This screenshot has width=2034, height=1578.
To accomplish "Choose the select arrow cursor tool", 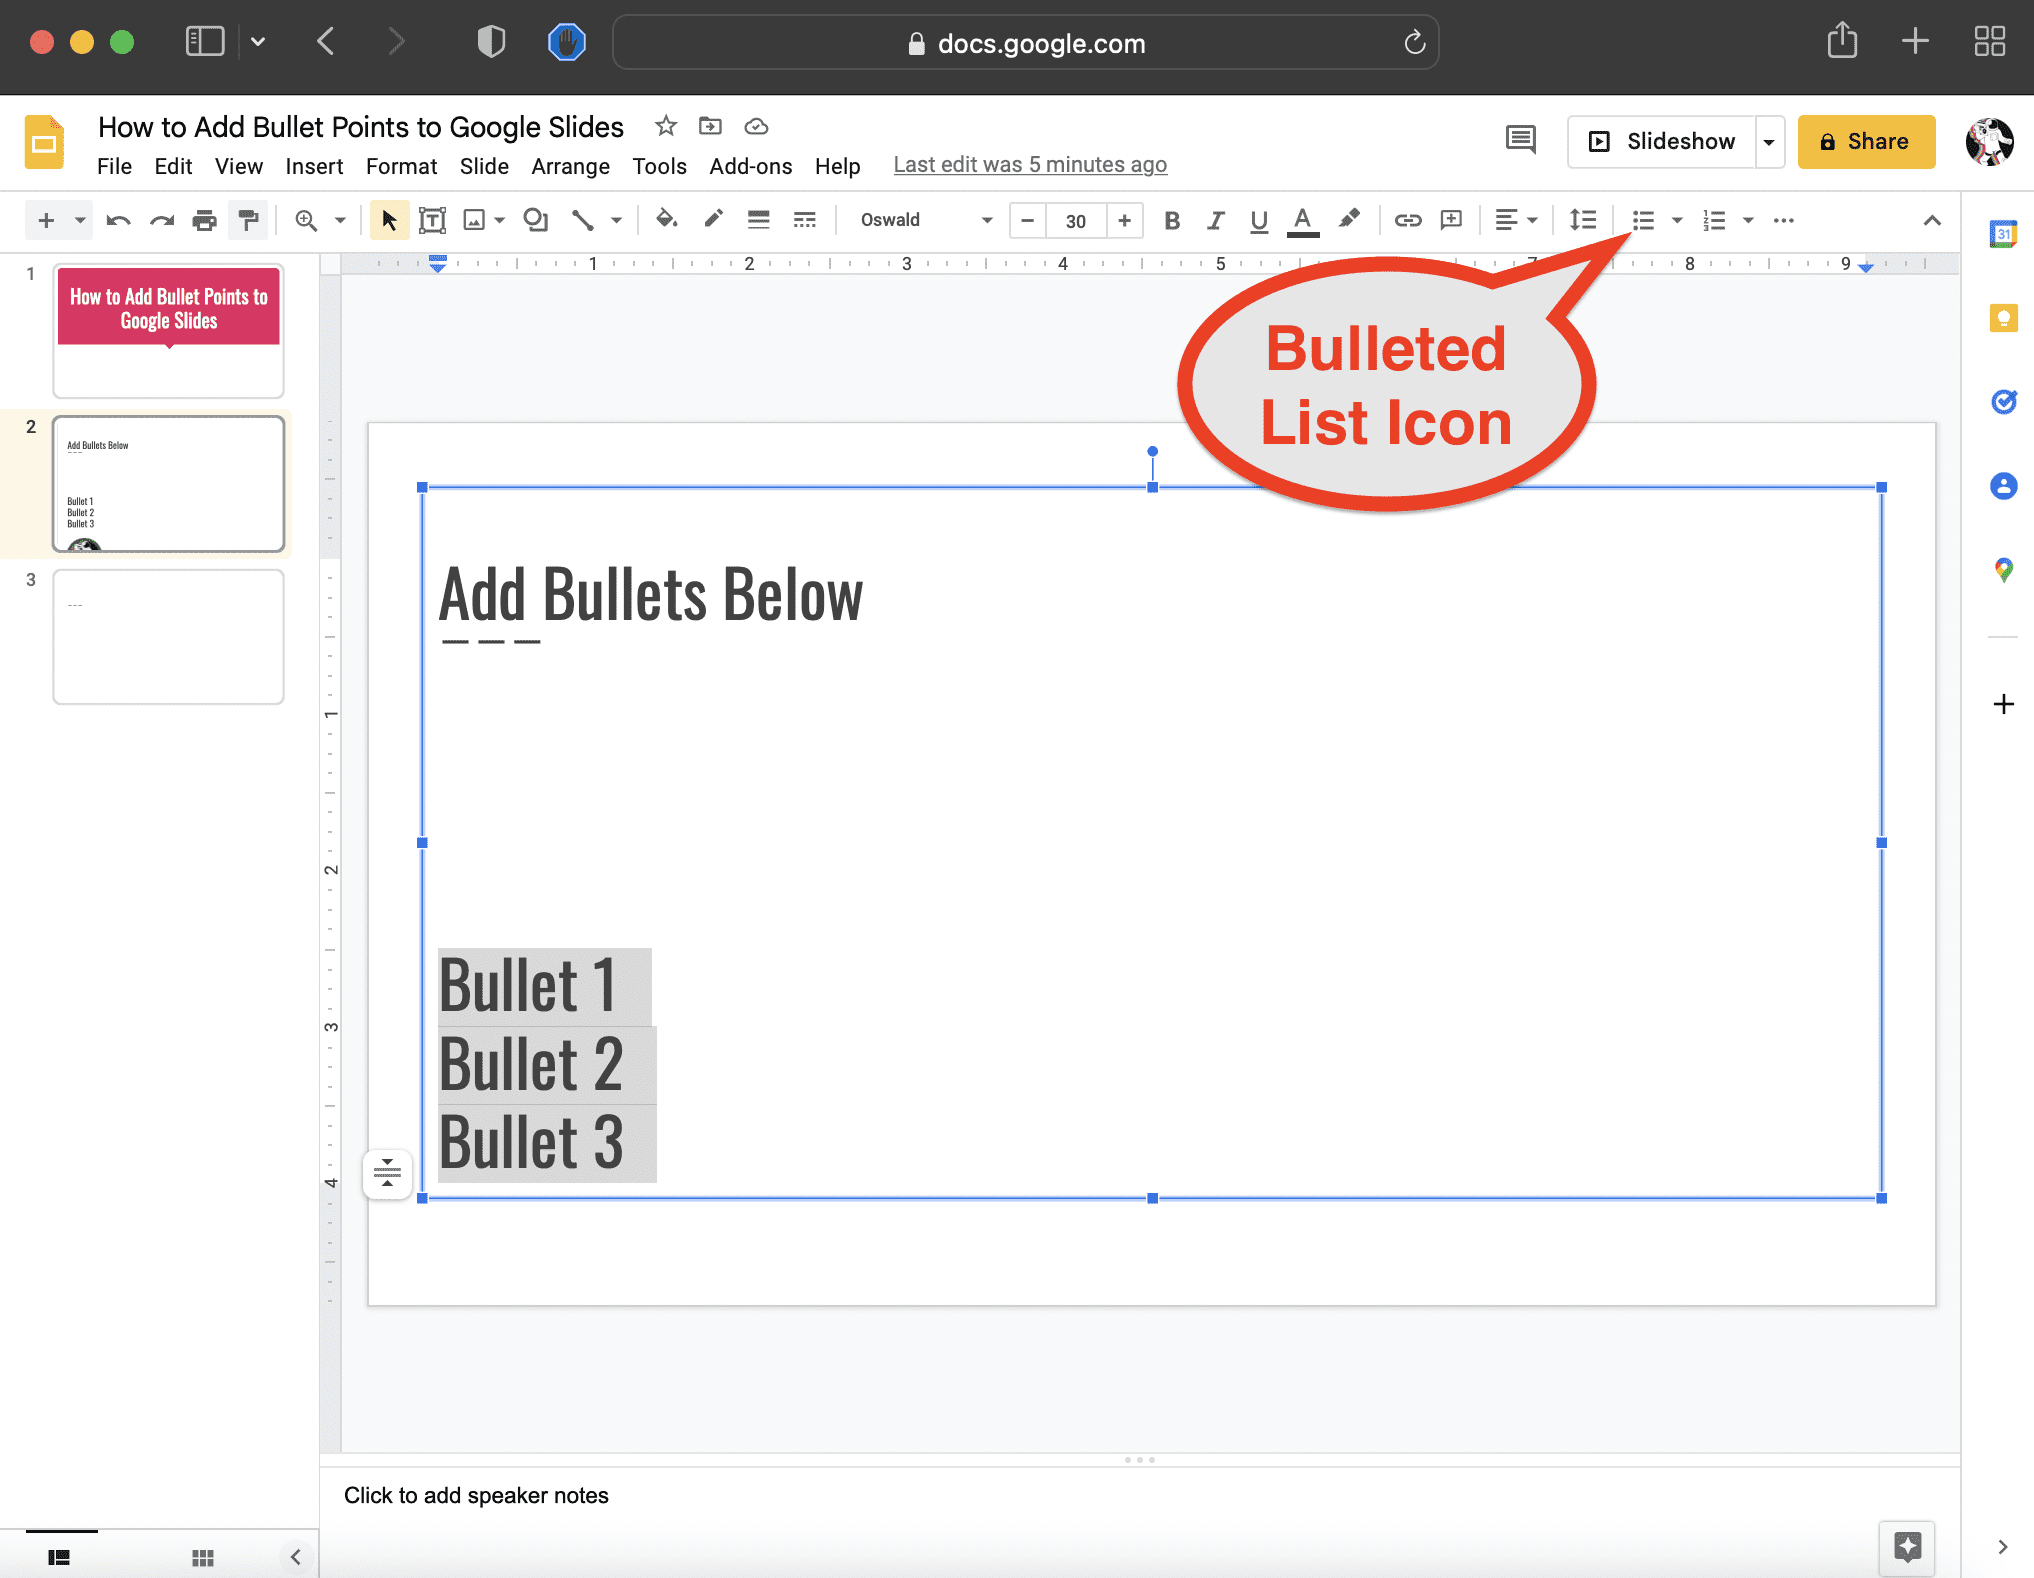I will click(389, 220).
